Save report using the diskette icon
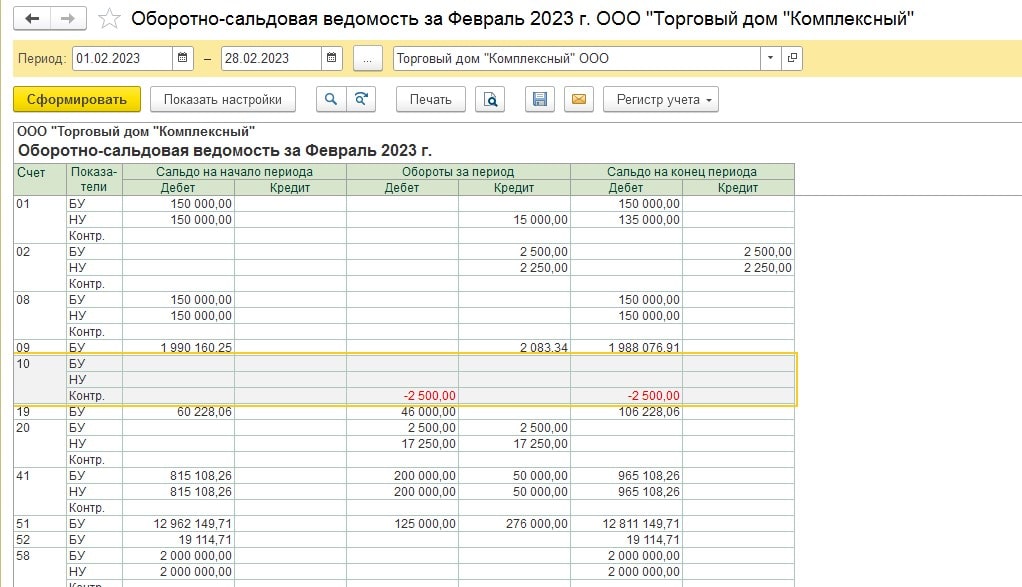Image resolution: width=1022 pixels, height=587 pixels. tap(540, 99)
